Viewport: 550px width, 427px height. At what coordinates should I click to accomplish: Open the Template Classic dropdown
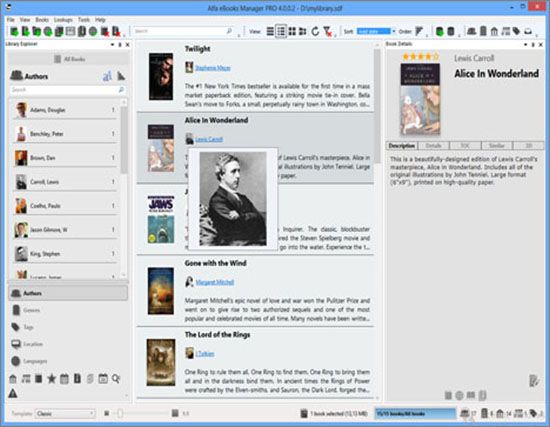pos(65,414)
